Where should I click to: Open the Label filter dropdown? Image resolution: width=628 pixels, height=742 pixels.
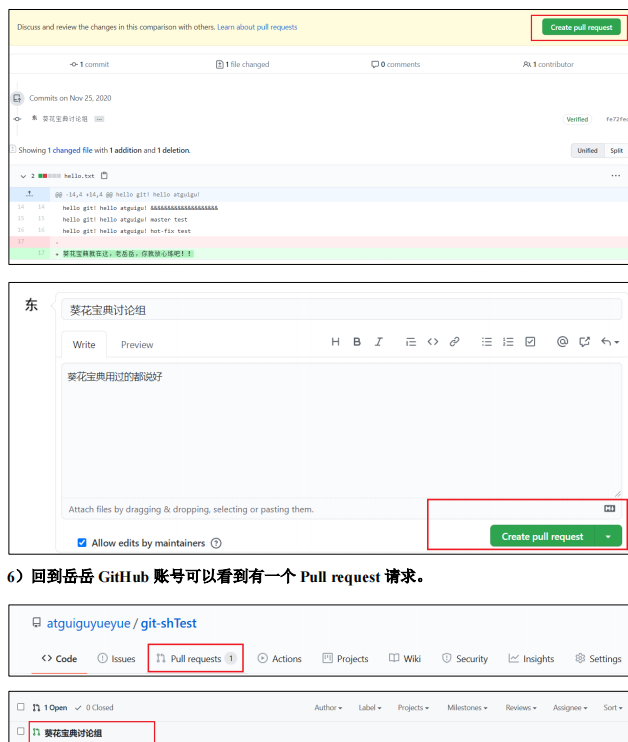pos(370,707)
